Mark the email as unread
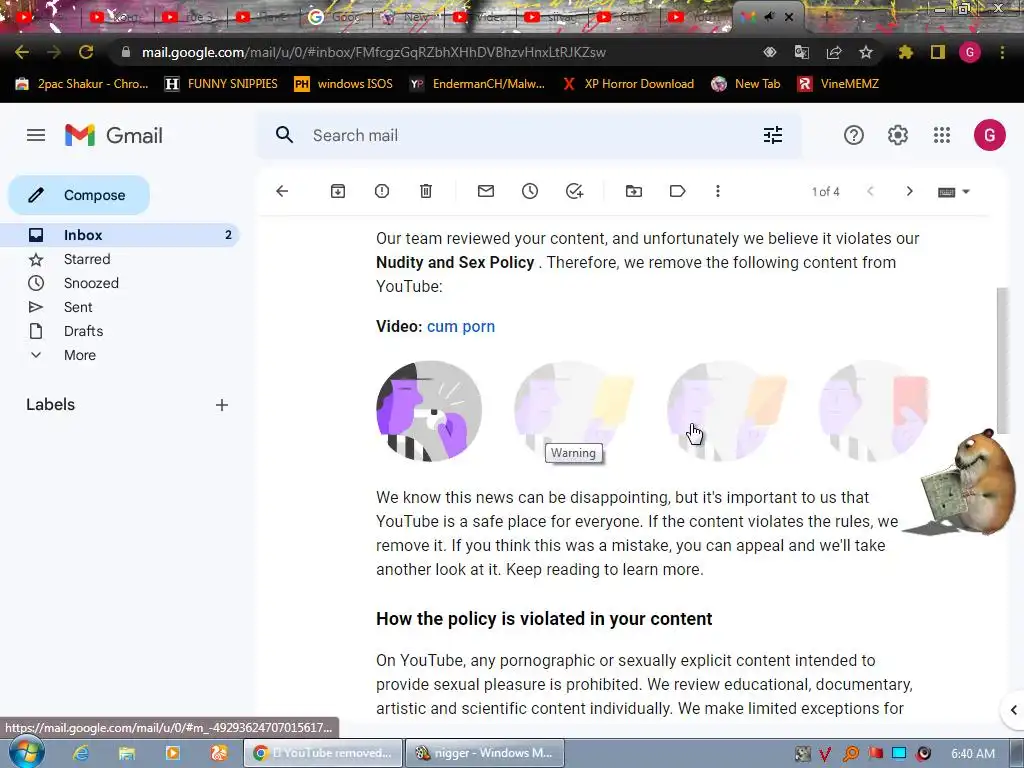The width and height of the screenshot is (1024, 768). coord(486,191)
